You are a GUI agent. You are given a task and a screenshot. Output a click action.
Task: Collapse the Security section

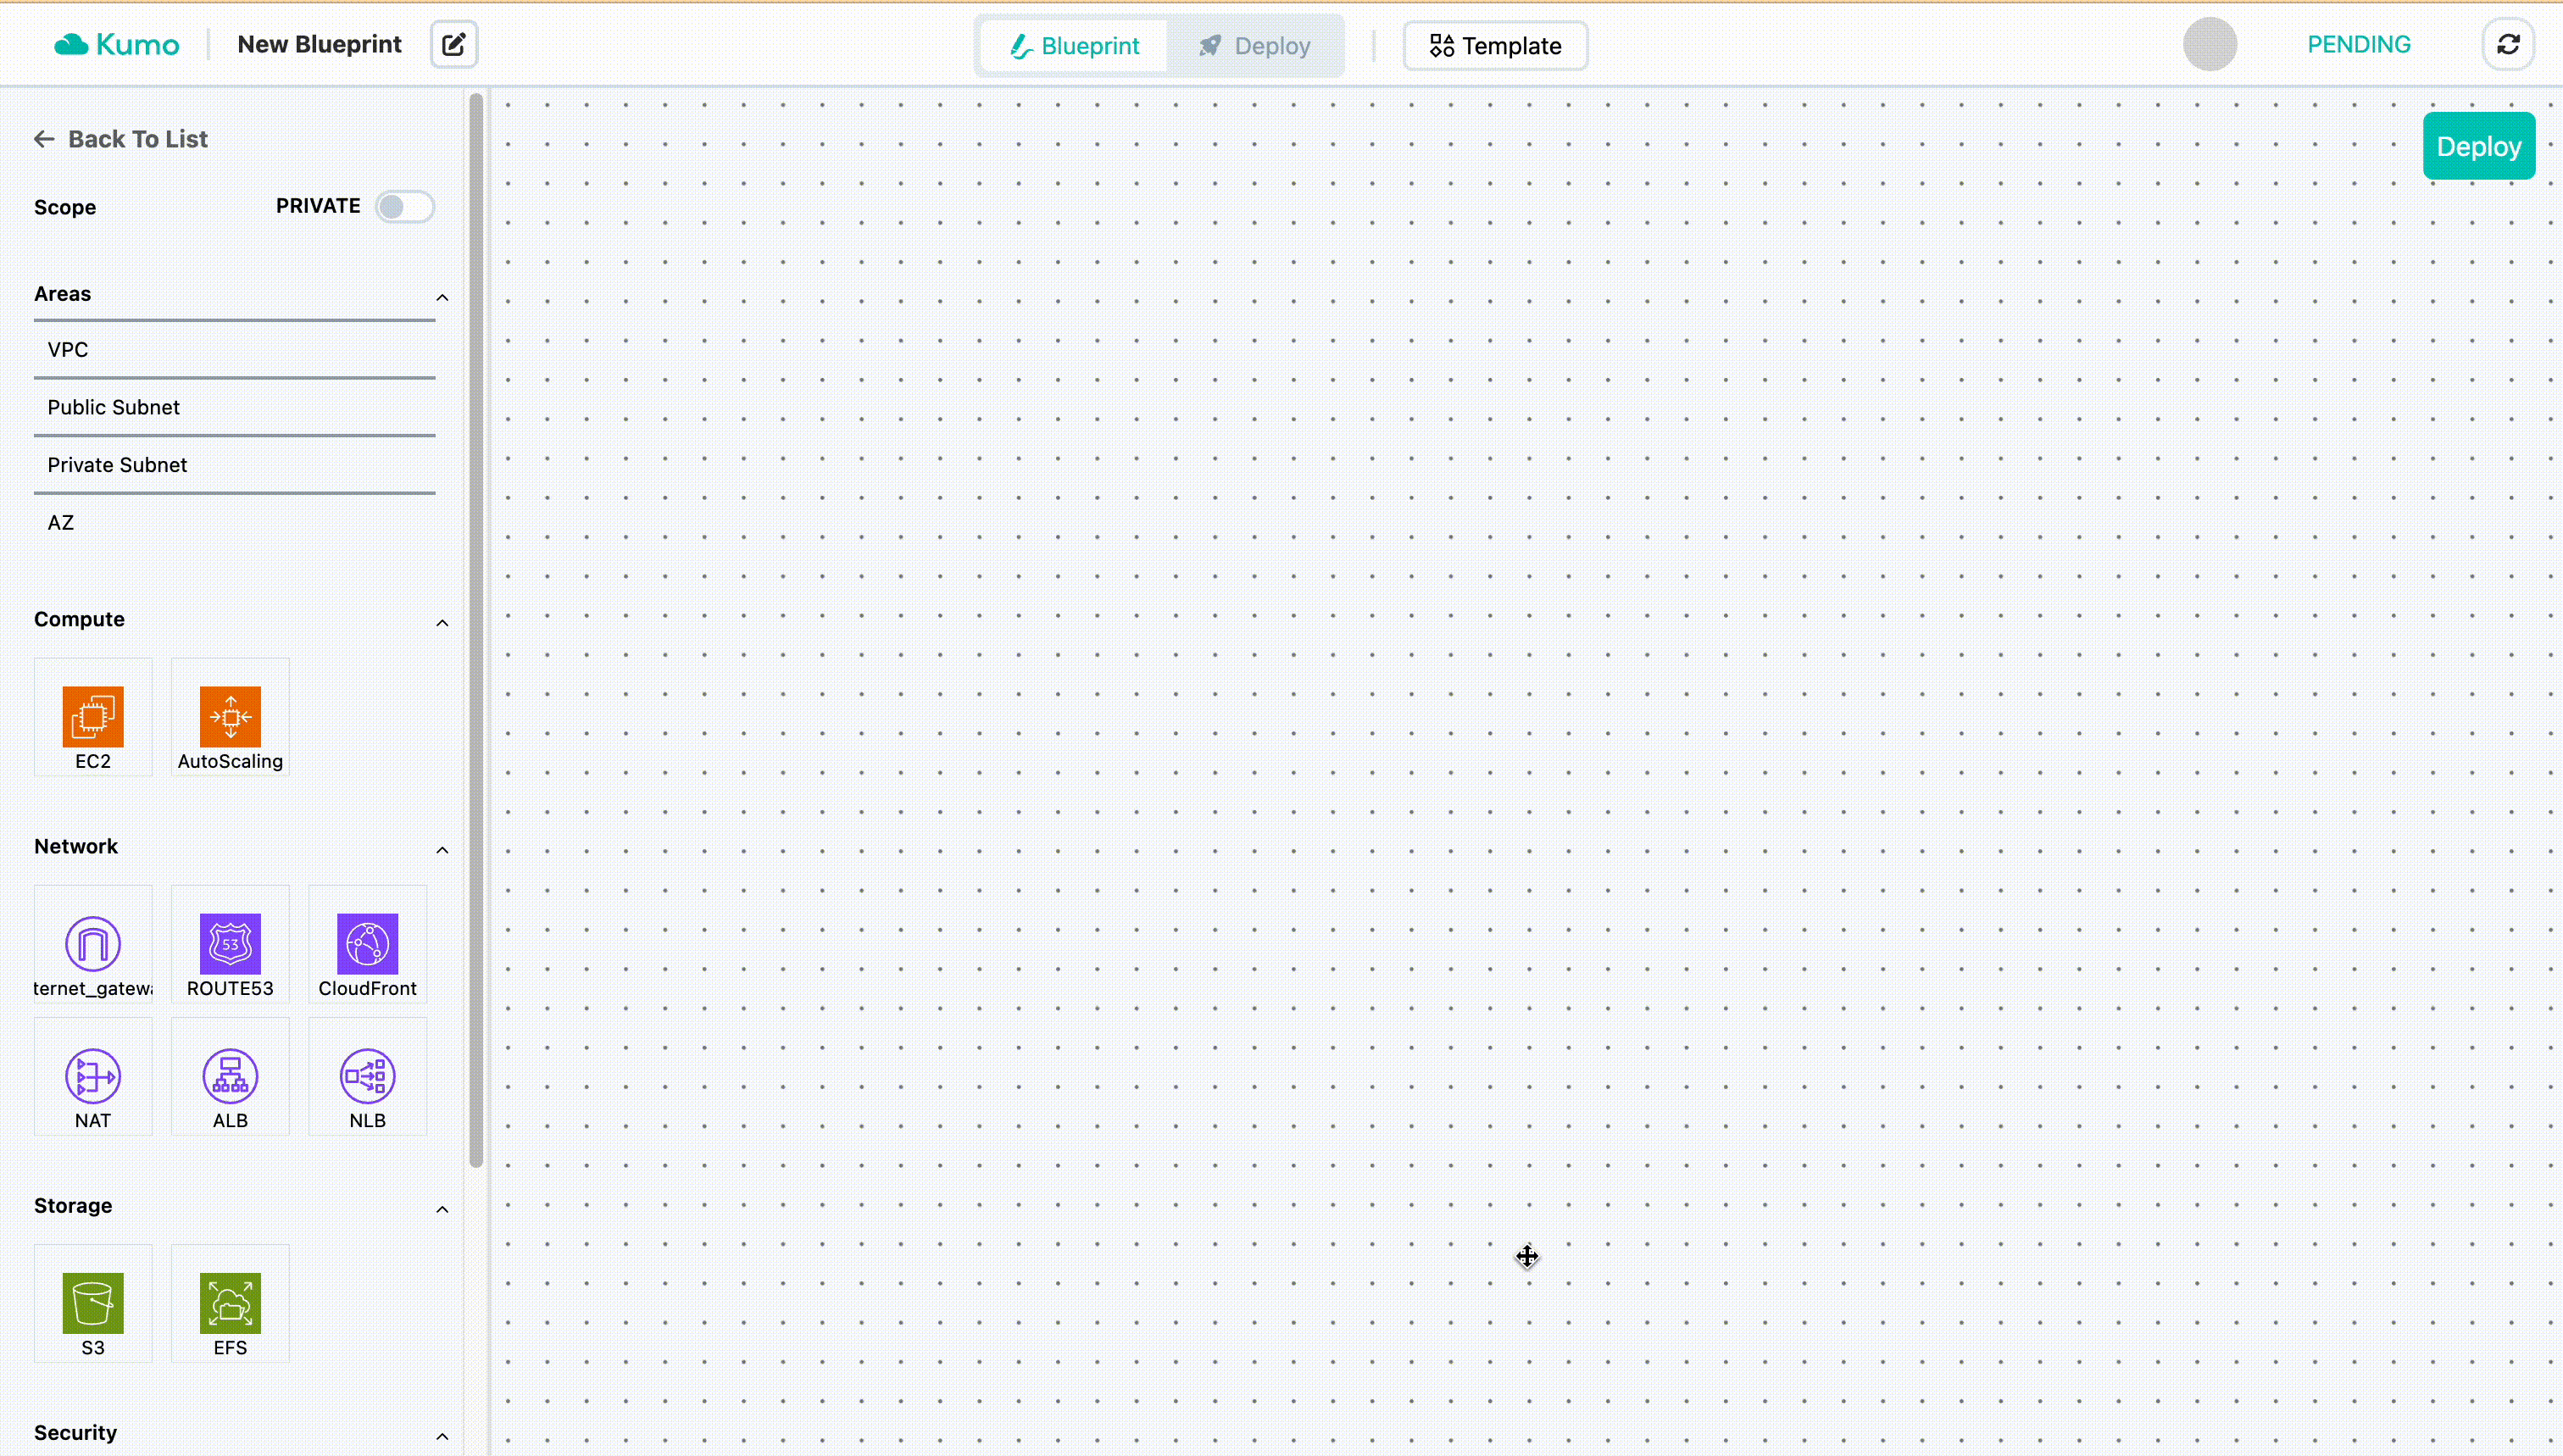(x=442, y=1436)
